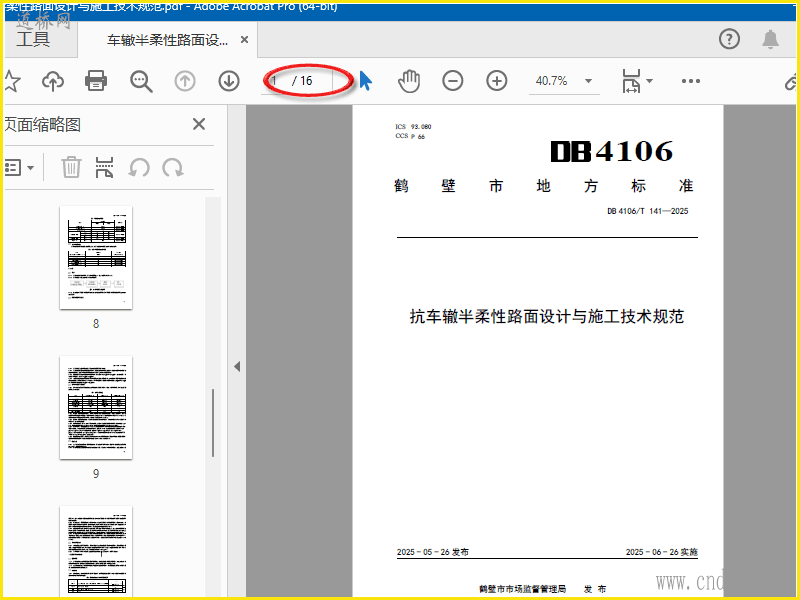Screen dimensions: 800x600
Task: Click the fit page width icon
Action: pos(631,81)
